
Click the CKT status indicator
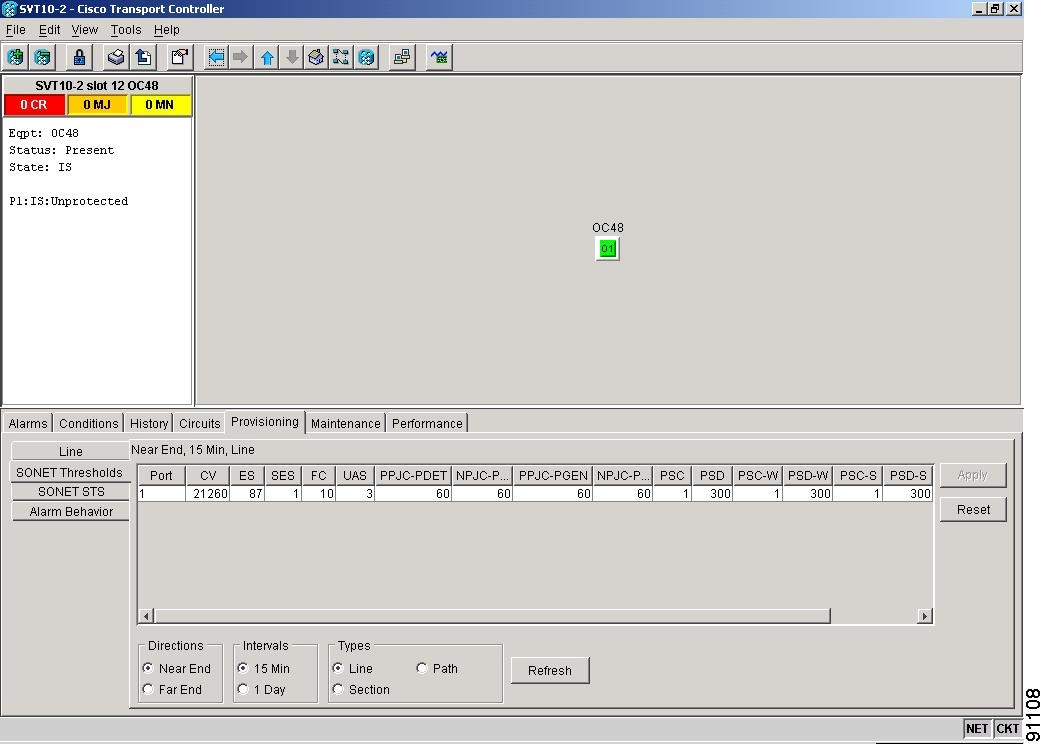pos(1007,728)
